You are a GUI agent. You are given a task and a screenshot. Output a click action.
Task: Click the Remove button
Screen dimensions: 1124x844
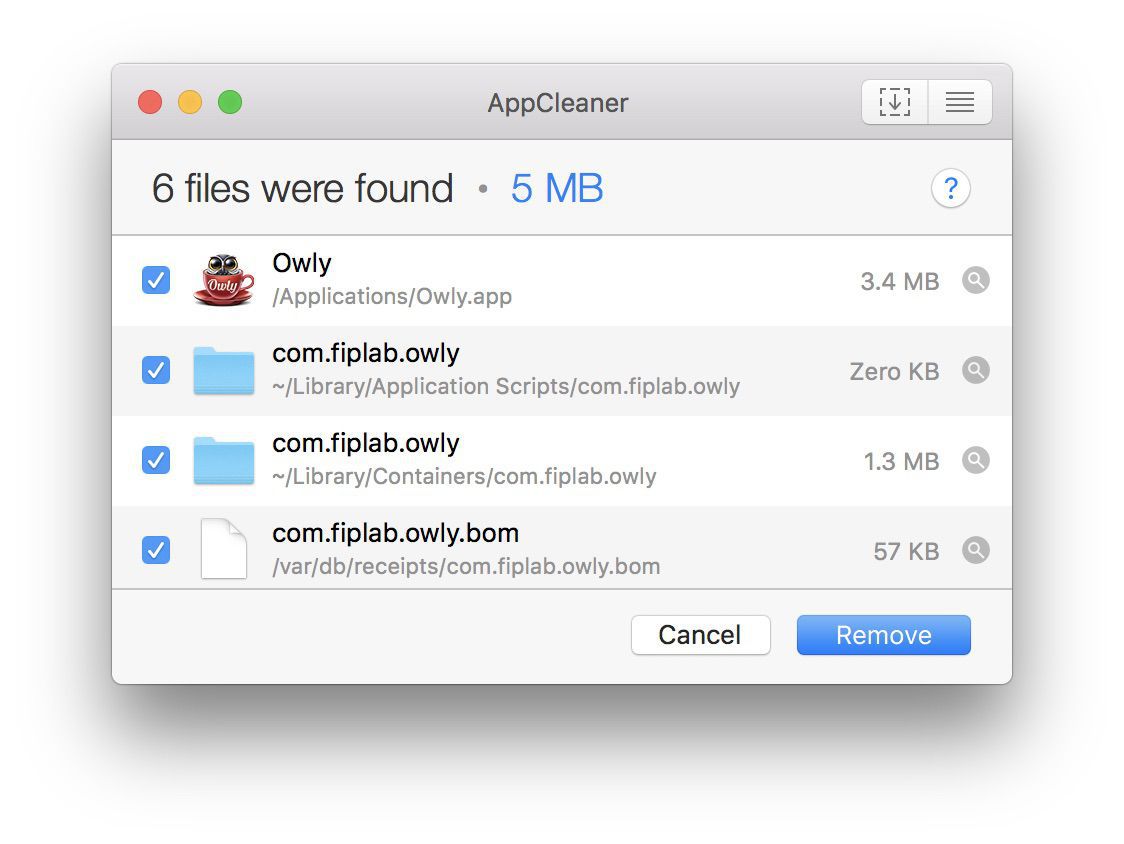click(883, 635)
